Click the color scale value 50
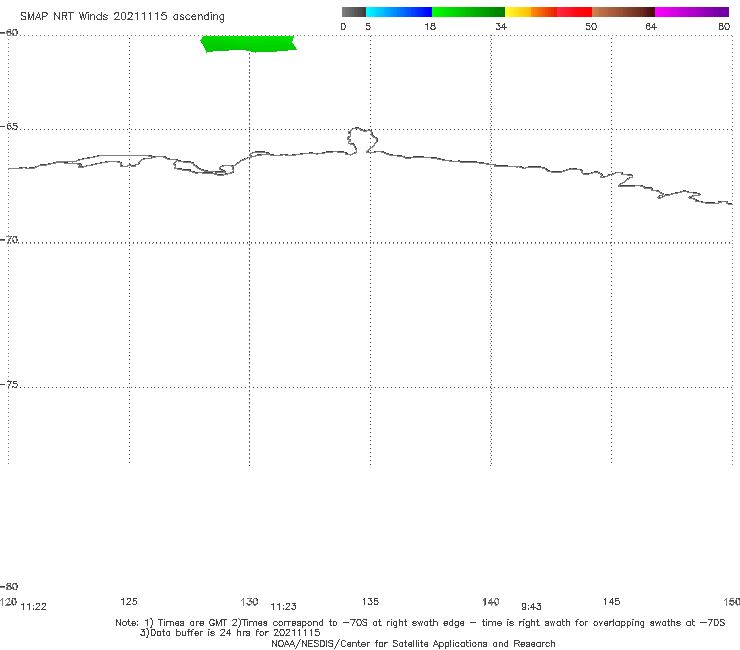This screenshot has width=740, height=650. coord(591,26)
